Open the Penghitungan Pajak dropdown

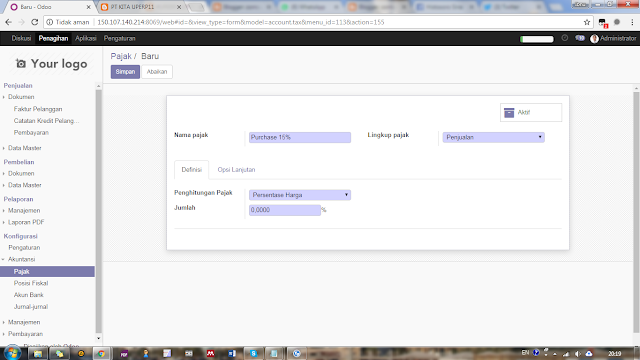pyautogui.click(x=300, y=195)
